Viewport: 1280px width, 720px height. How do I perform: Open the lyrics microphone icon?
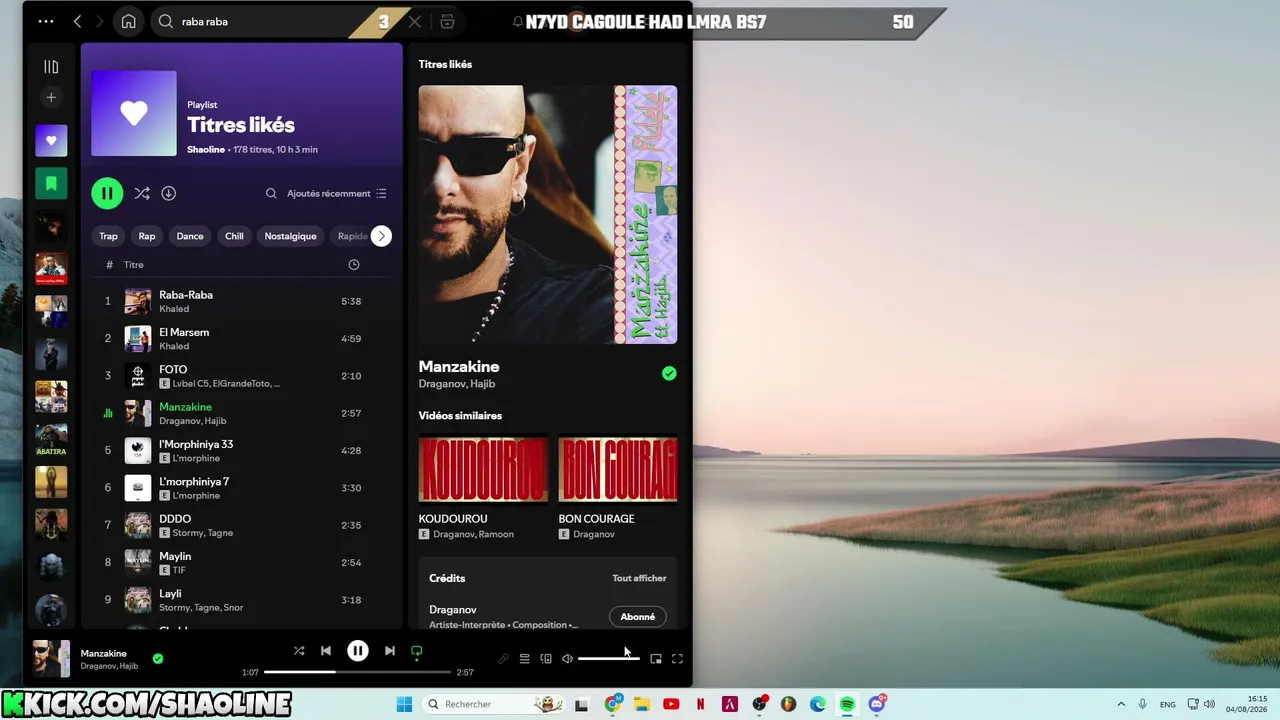503,659
